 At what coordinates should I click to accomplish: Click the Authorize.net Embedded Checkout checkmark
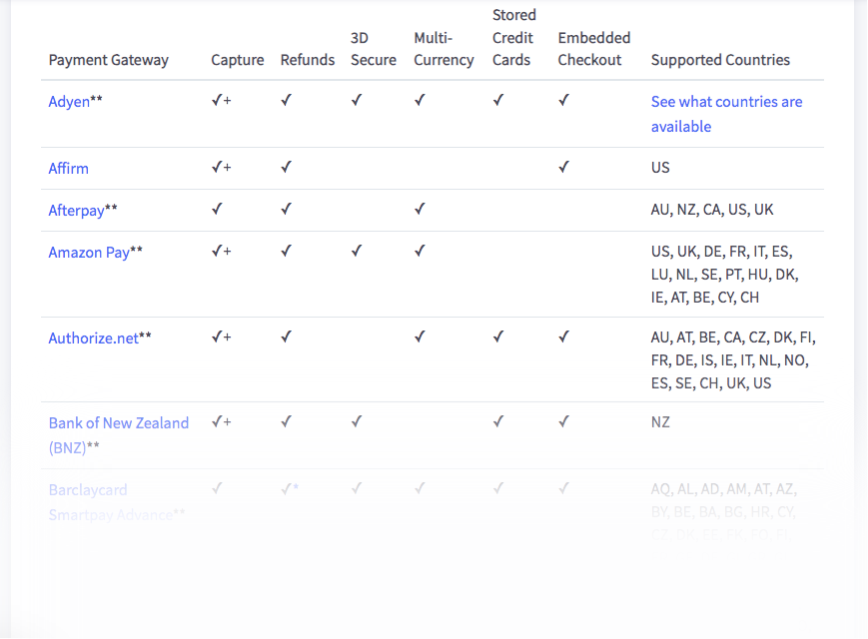click(564, 337)
